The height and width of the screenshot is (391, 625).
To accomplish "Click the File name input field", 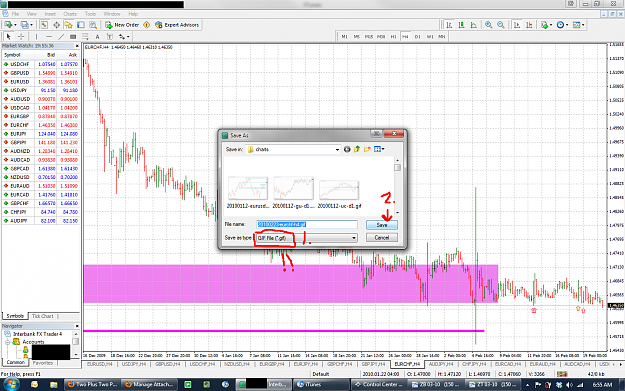I will coord(307,224).
